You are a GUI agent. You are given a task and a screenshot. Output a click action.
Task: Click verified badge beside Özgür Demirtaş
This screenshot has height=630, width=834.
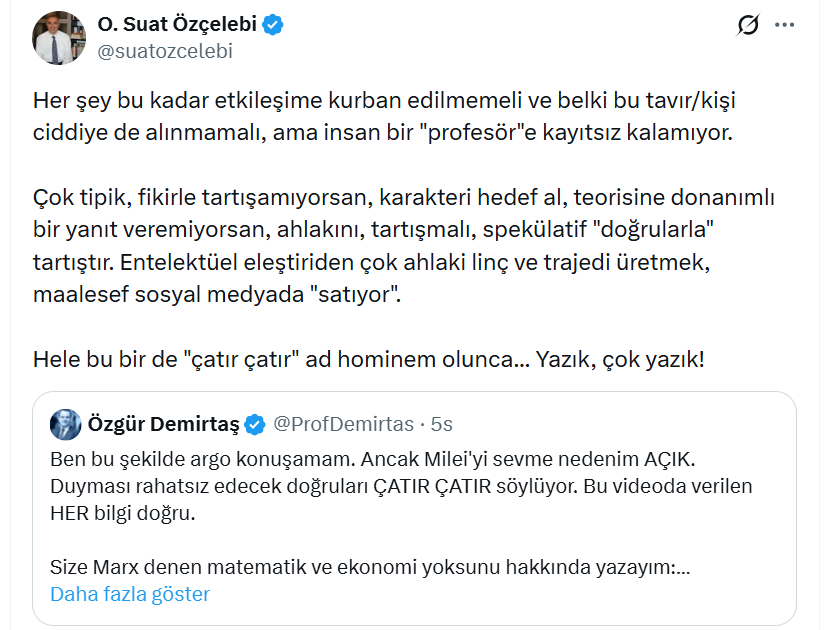tap(254, 424)
